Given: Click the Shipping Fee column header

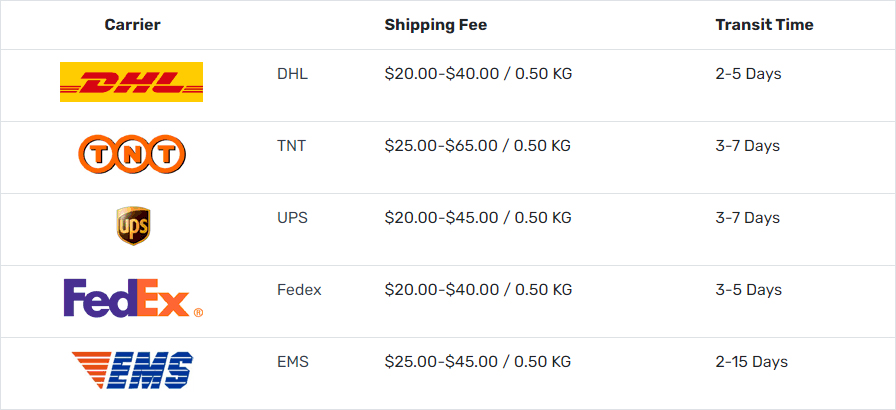Looking at the screenshot, I should [x=435, y=25].
